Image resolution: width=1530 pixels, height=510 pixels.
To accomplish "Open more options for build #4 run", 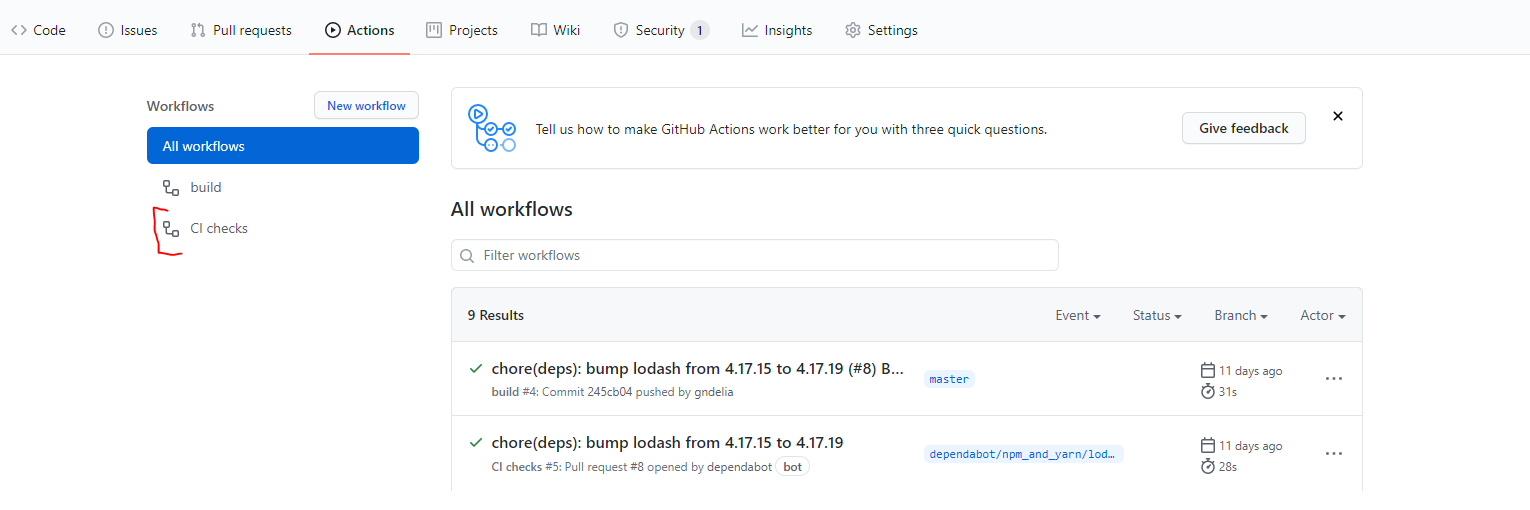I will click(x=1334, y=379).
